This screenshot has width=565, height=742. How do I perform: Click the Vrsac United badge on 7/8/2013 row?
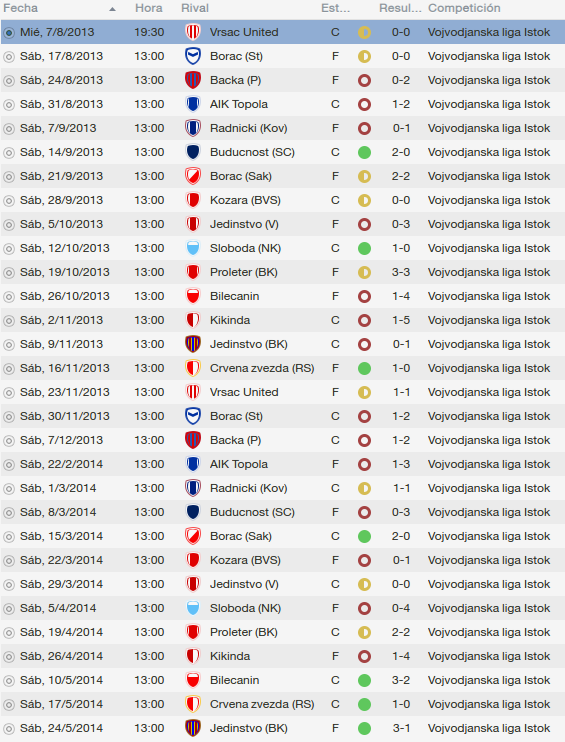click(x=193, y=32)
